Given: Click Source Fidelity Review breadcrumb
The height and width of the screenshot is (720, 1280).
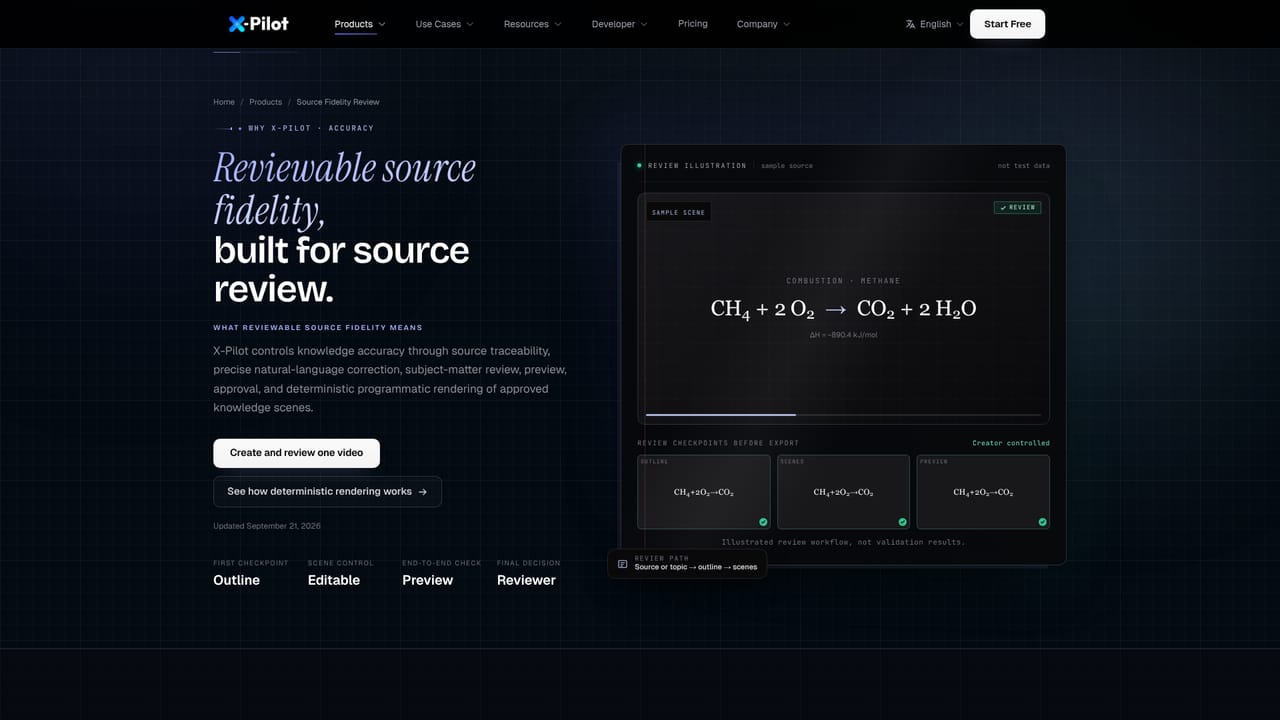Looking at the screenshot, I should point(338,102).
